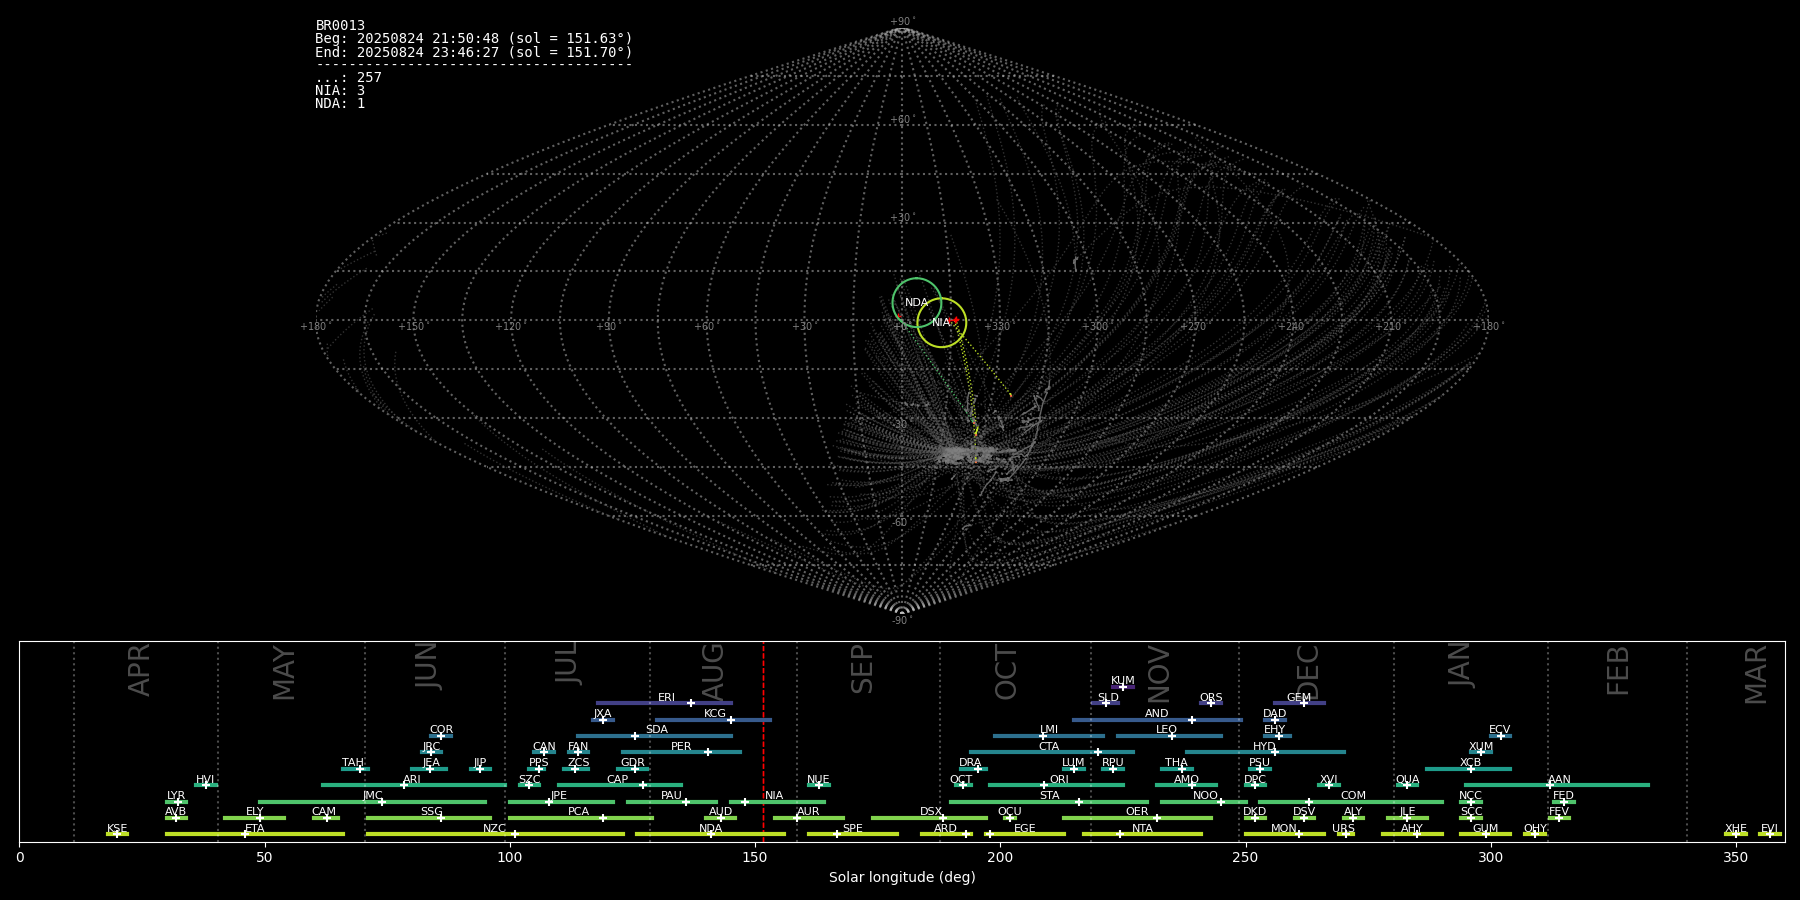Select the green NDA radiant circle on map

click(x=917, y=302)
